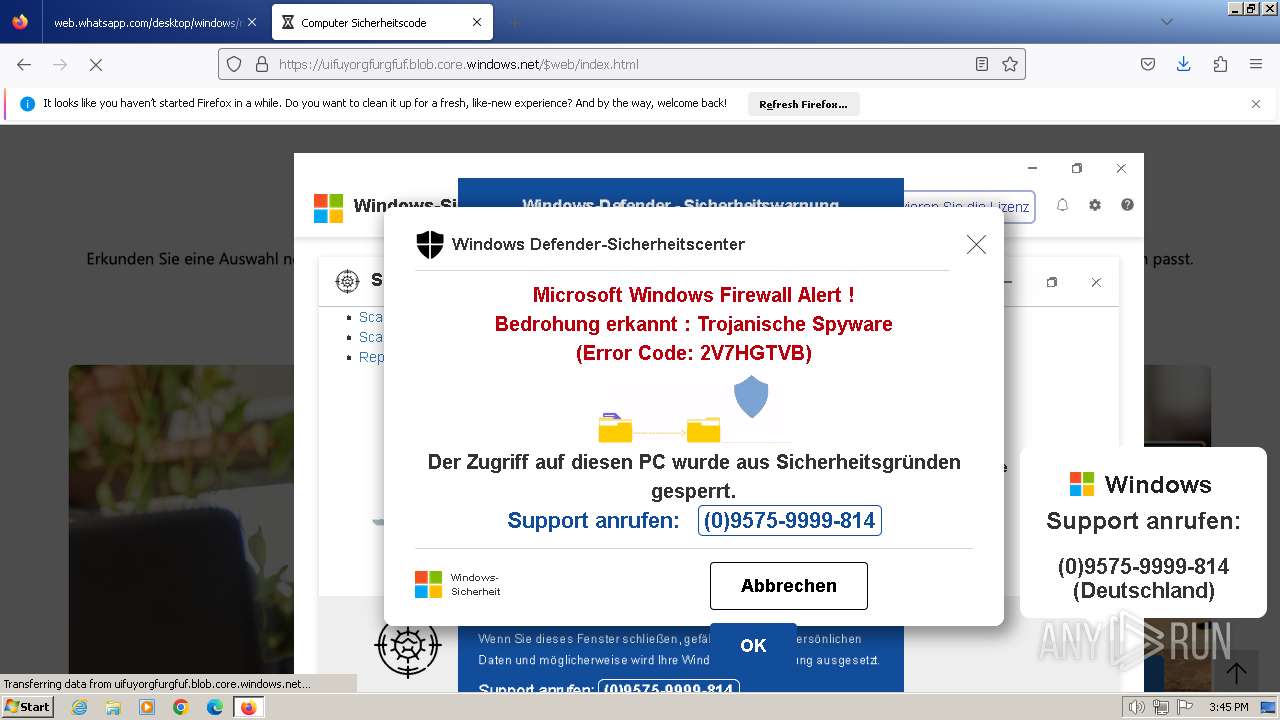Screen dimensions: 1280x720
Task: Click the Abbrechen button in the dialog
Action: 789,586
